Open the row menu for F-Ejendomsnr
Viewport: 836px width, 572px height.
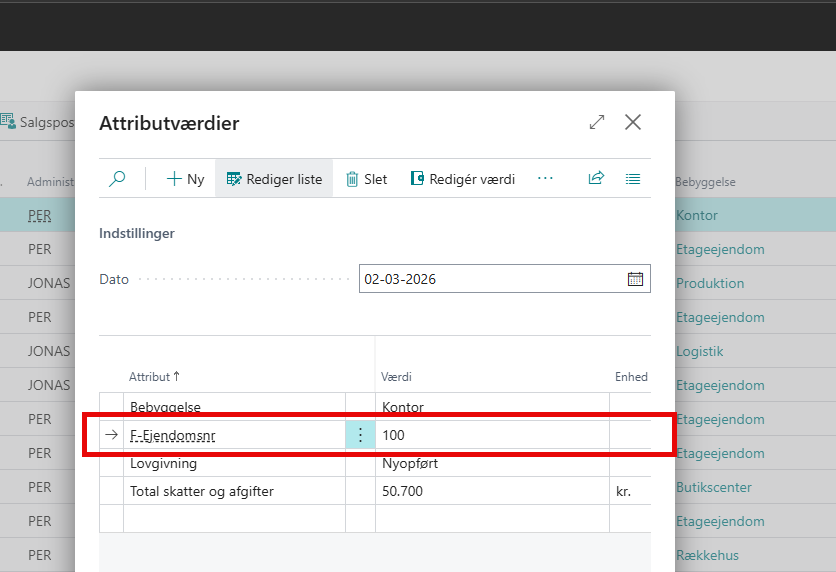360,435
